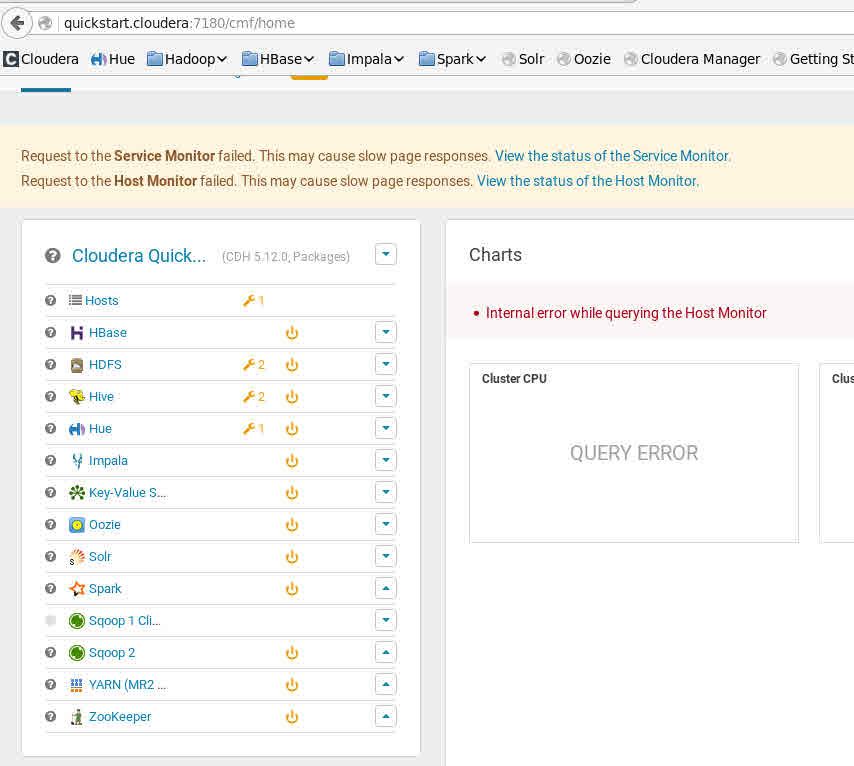Viewport: 854px width, 766px height.
Task: Open Oozie actions dropdown
Action: click(x=386, y=524)
